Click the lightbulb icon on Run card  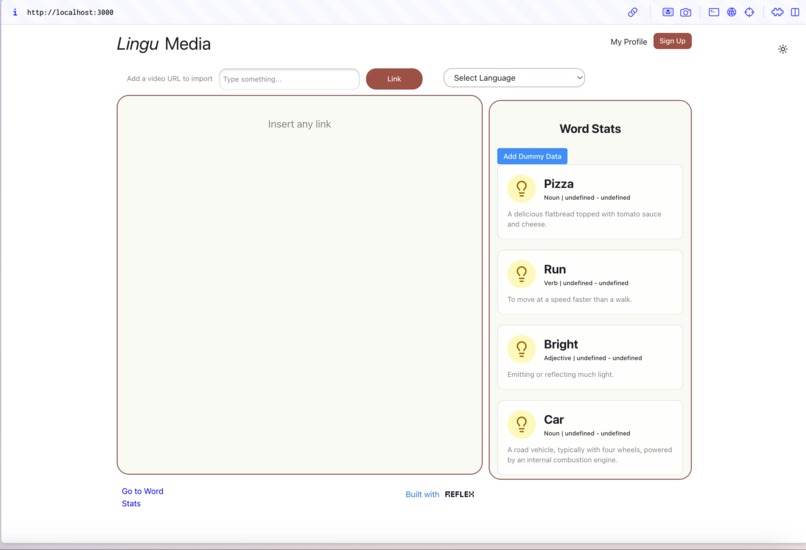pyautogui.click(x=521, y=274)
